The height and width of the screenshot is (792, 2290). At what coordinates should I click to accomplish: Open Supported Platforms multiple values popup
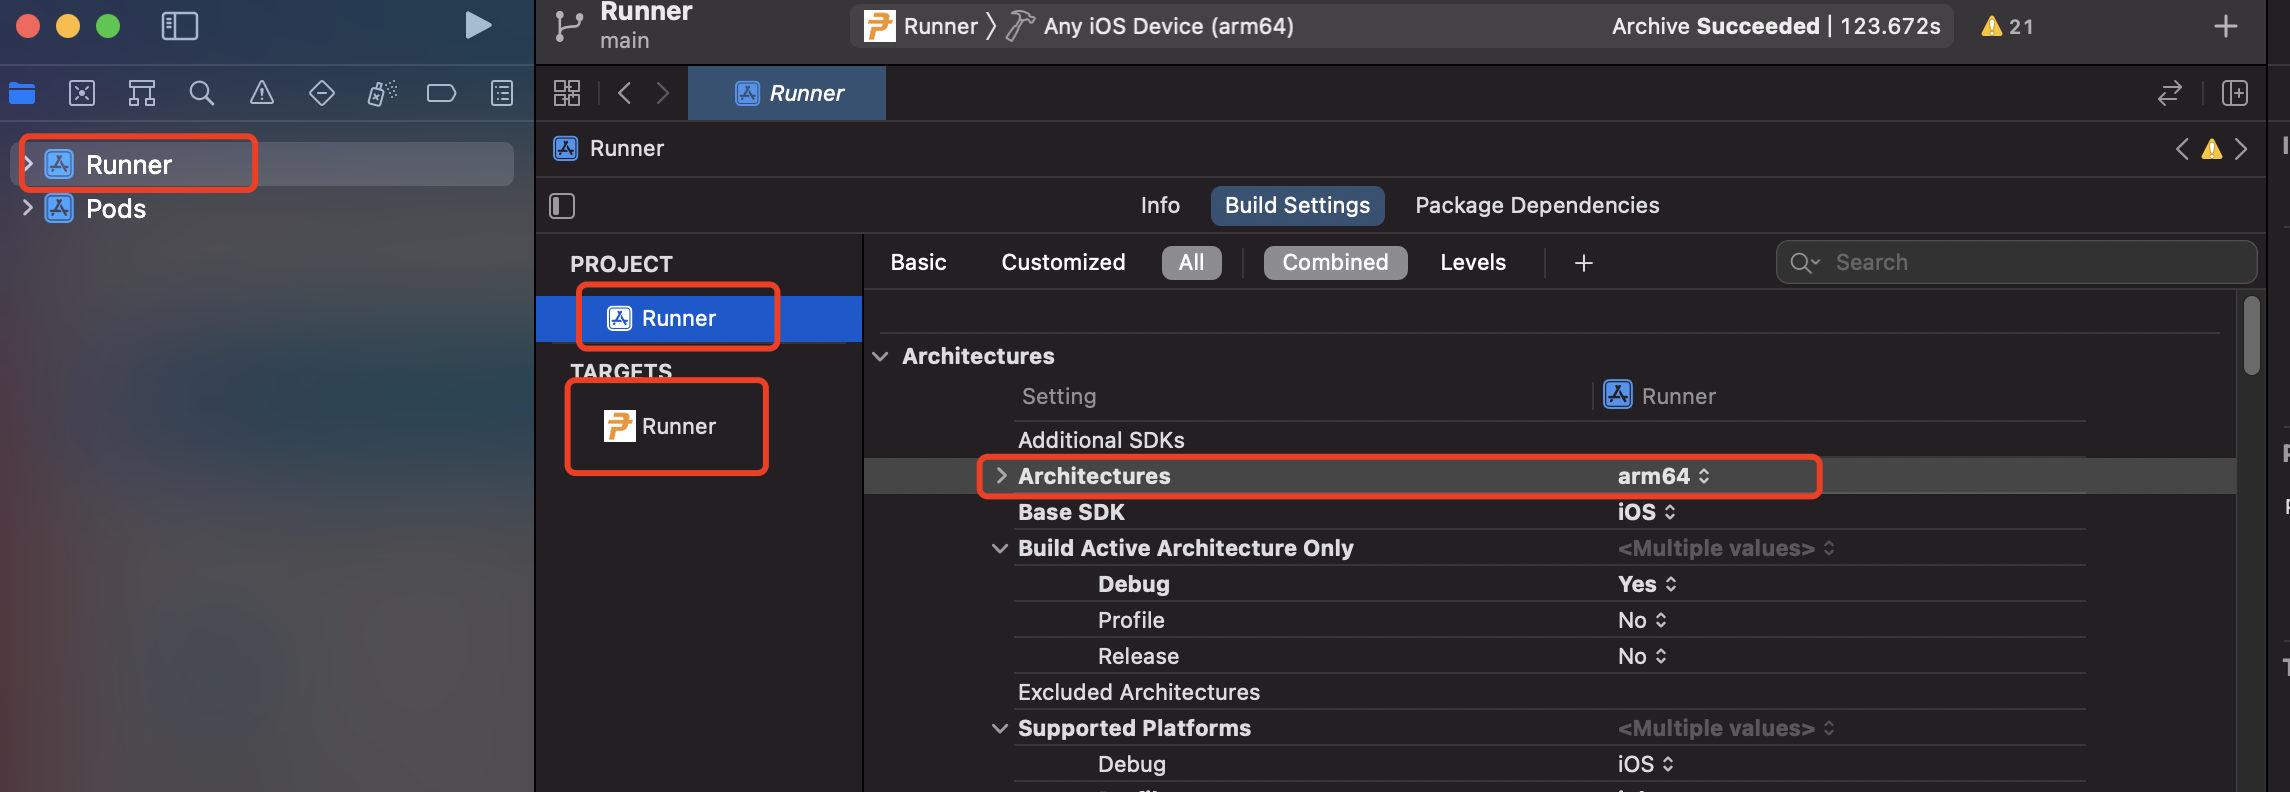(1726, 728)
